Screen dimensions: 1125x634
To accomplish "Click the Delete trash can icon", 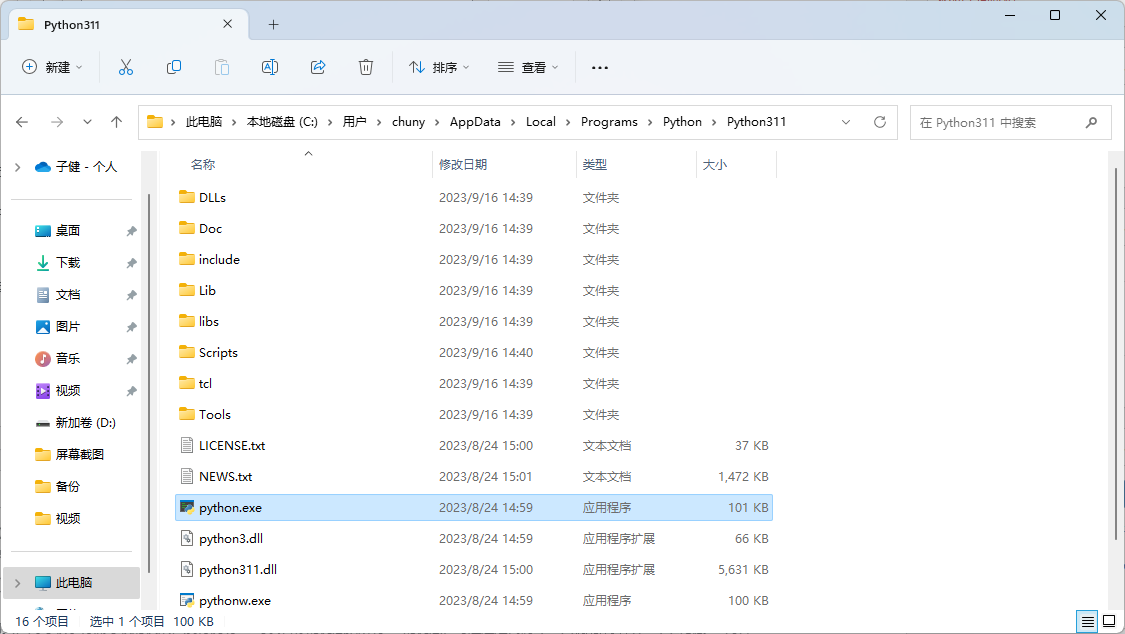I will coord(366,67).
